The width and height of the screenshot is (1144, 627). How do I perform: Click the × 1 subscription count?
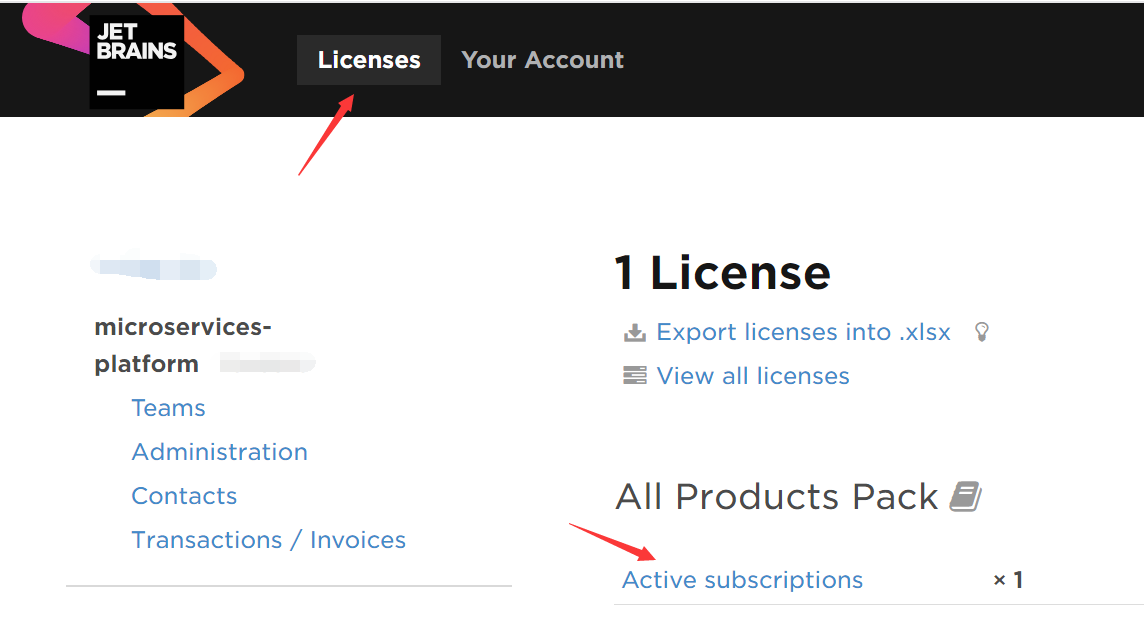coord(1008,580)
